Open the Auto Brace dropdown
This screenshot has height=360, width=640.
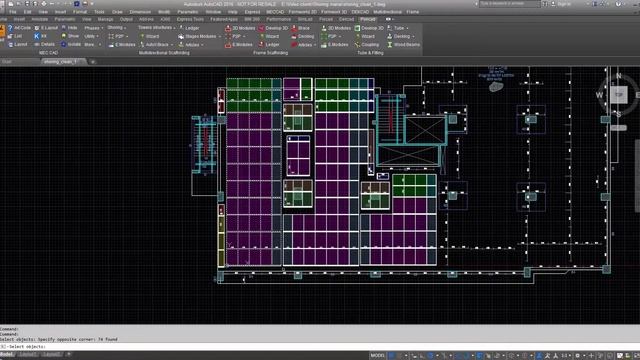[x=156, y=45]
